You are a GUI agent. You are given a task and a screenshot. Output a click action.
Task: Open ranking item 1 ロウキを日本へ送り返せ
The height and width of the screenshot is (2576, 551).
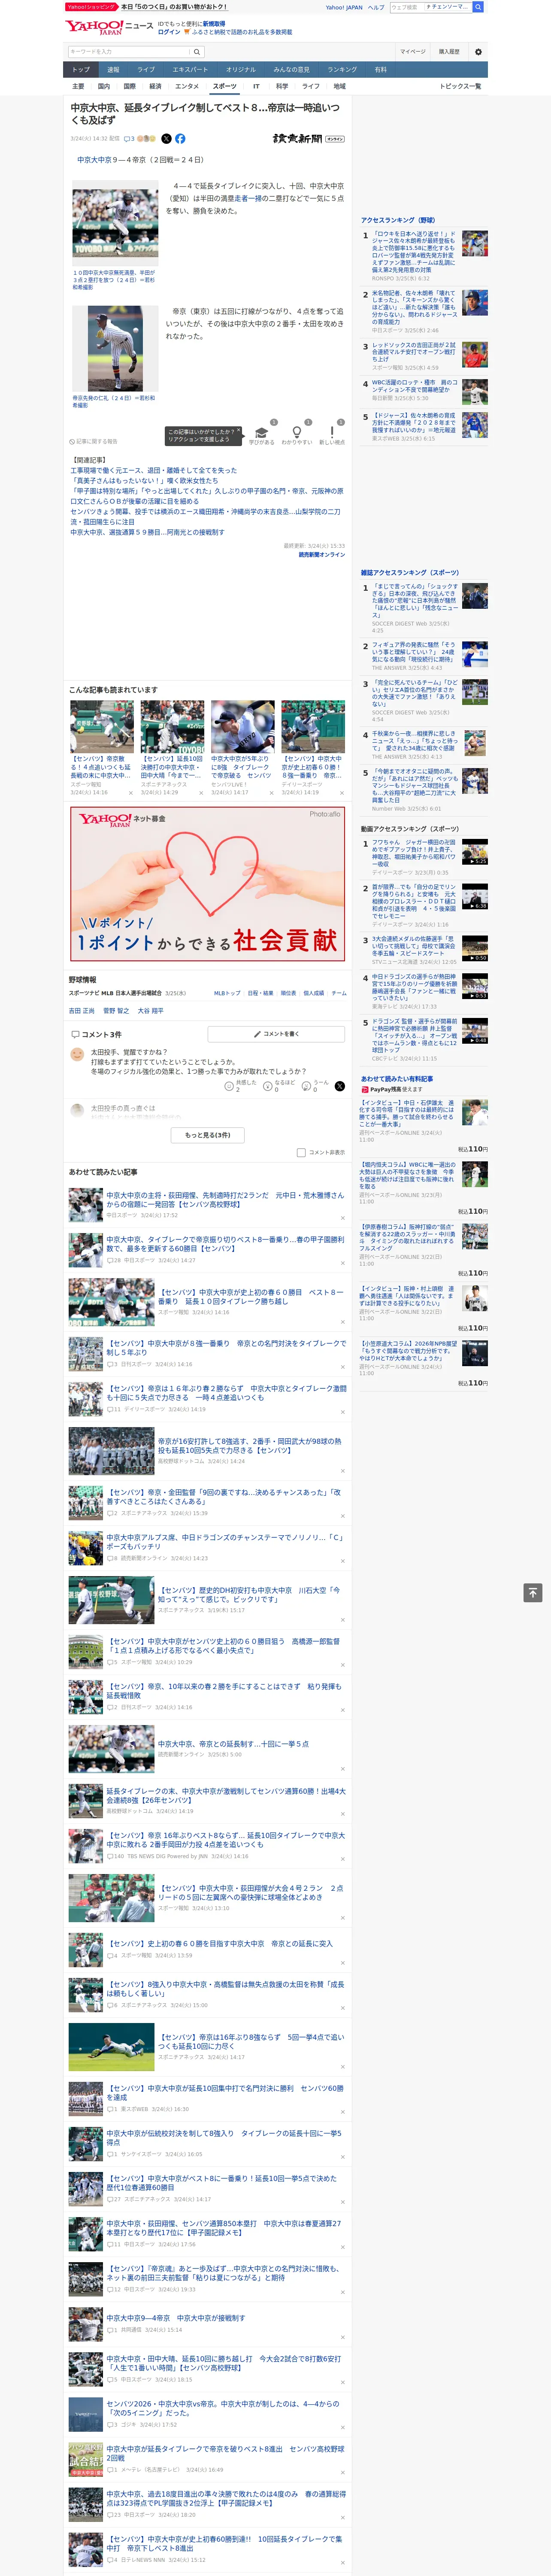414,251
